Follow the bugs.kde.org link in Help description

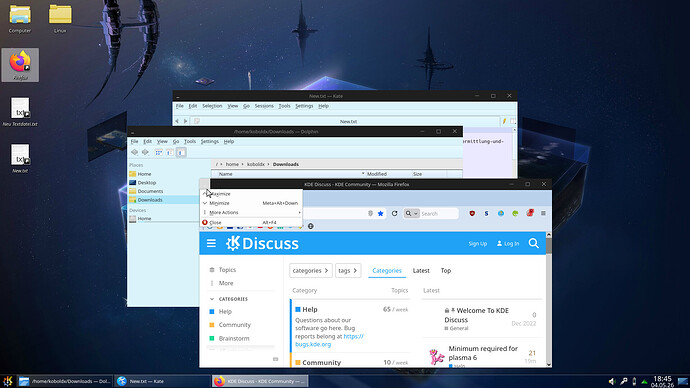pos(330,340)
